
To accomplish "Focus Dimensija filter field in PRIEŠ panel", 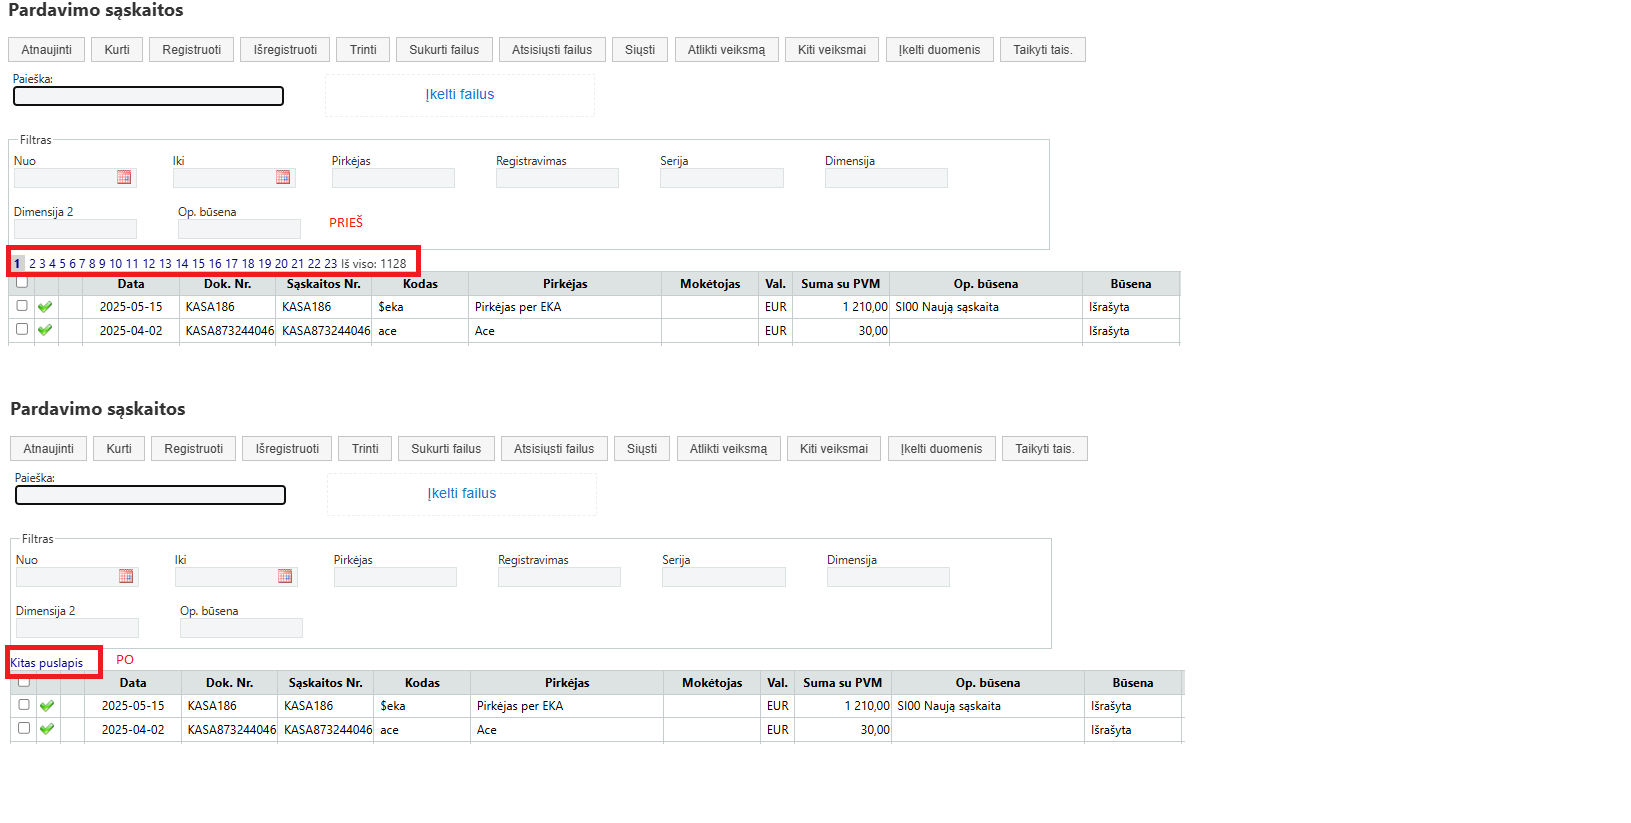I will click(x=886, y=178).
